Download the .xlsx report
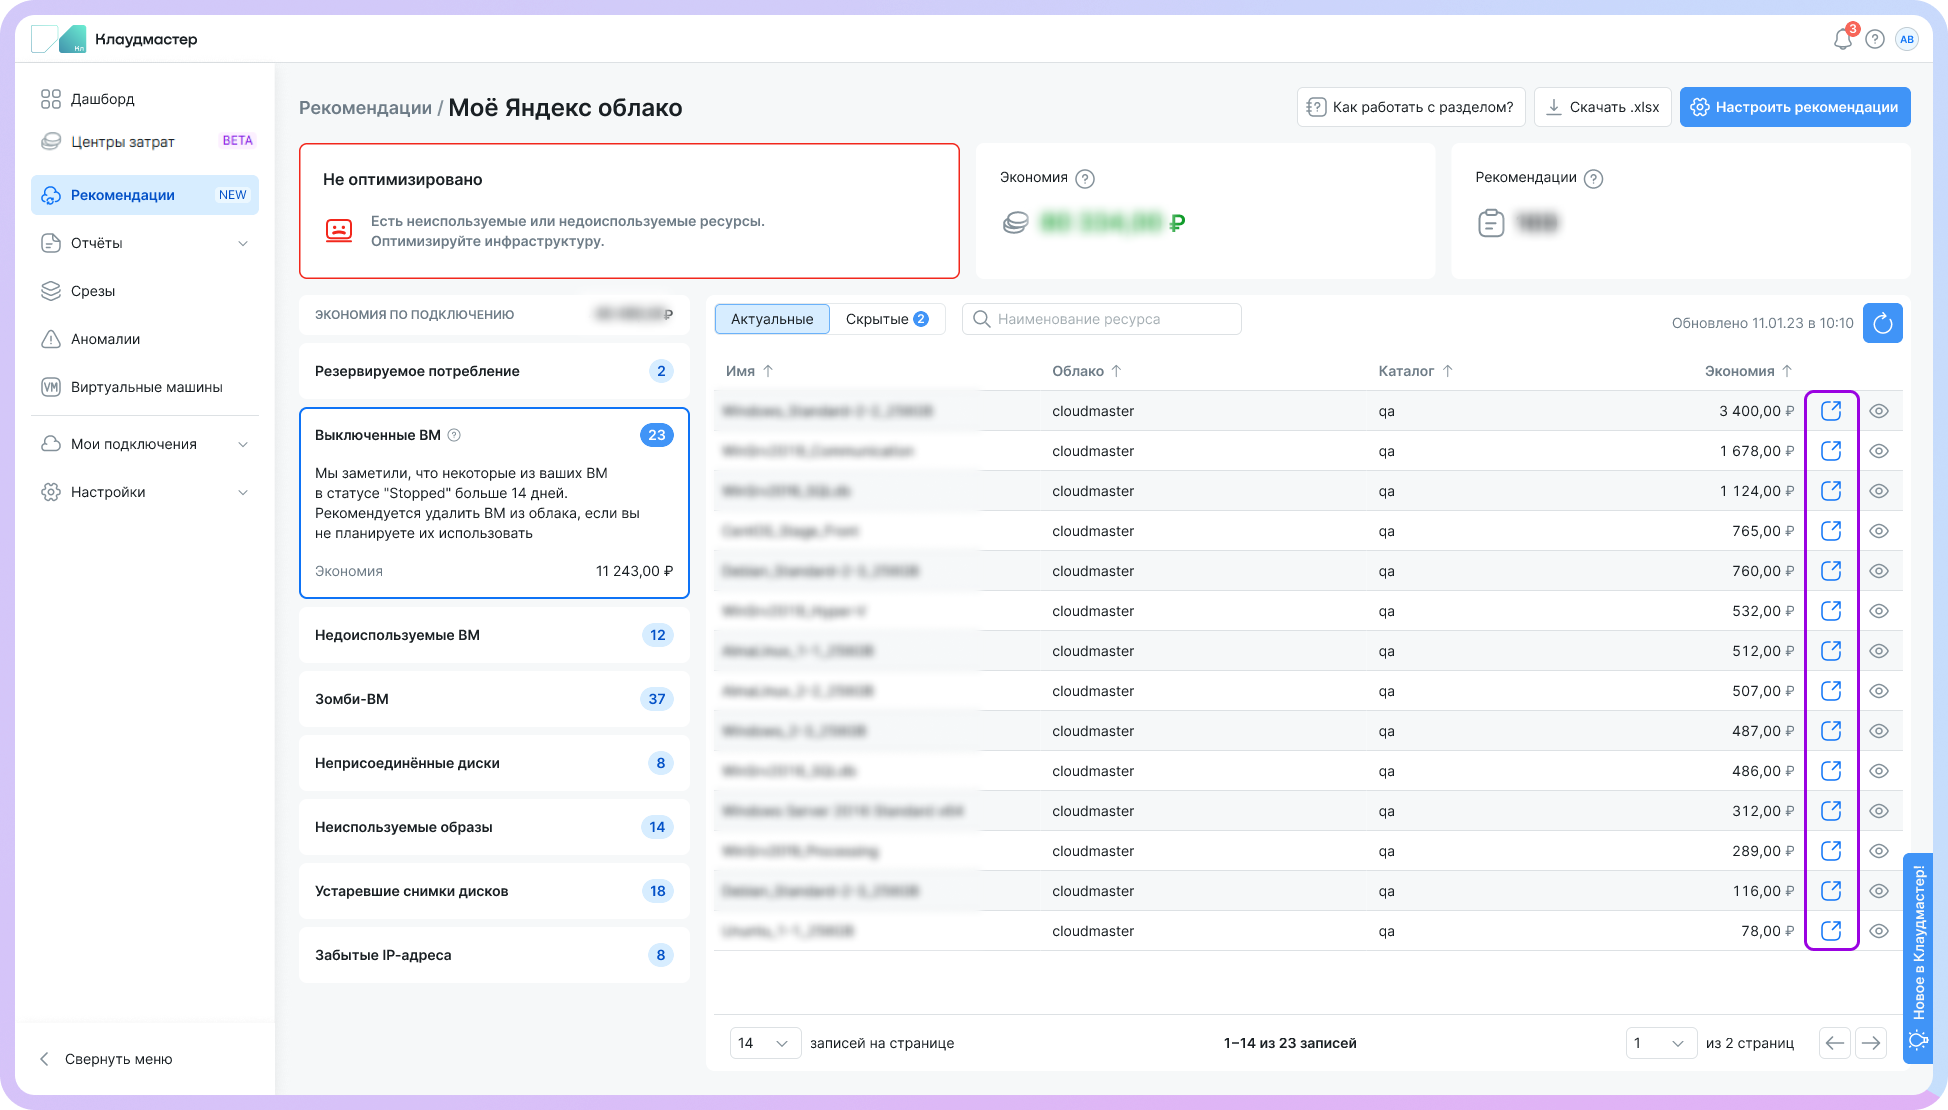The width and height of the screenshot is (1948, 1110). (x=1602, y=107)
